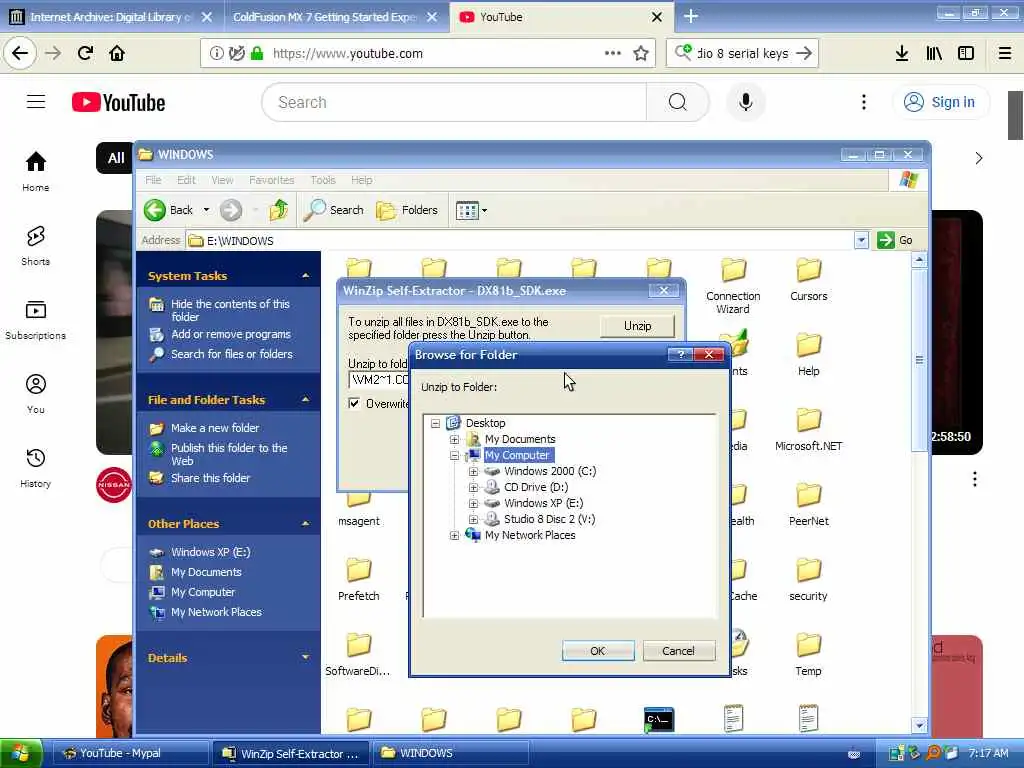Click the WINDOWS taskbar button

click(451, 753)
